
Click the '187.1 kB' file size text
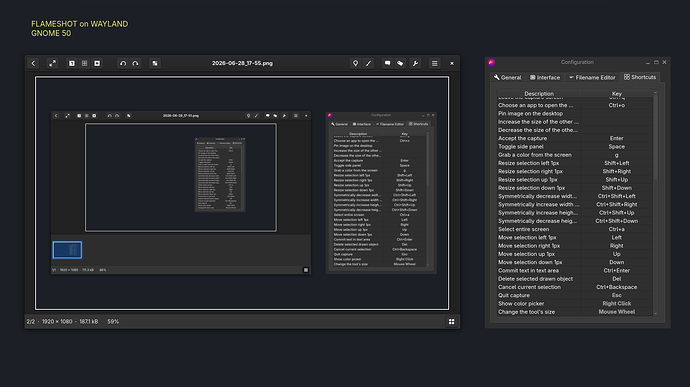coord(89,322)
